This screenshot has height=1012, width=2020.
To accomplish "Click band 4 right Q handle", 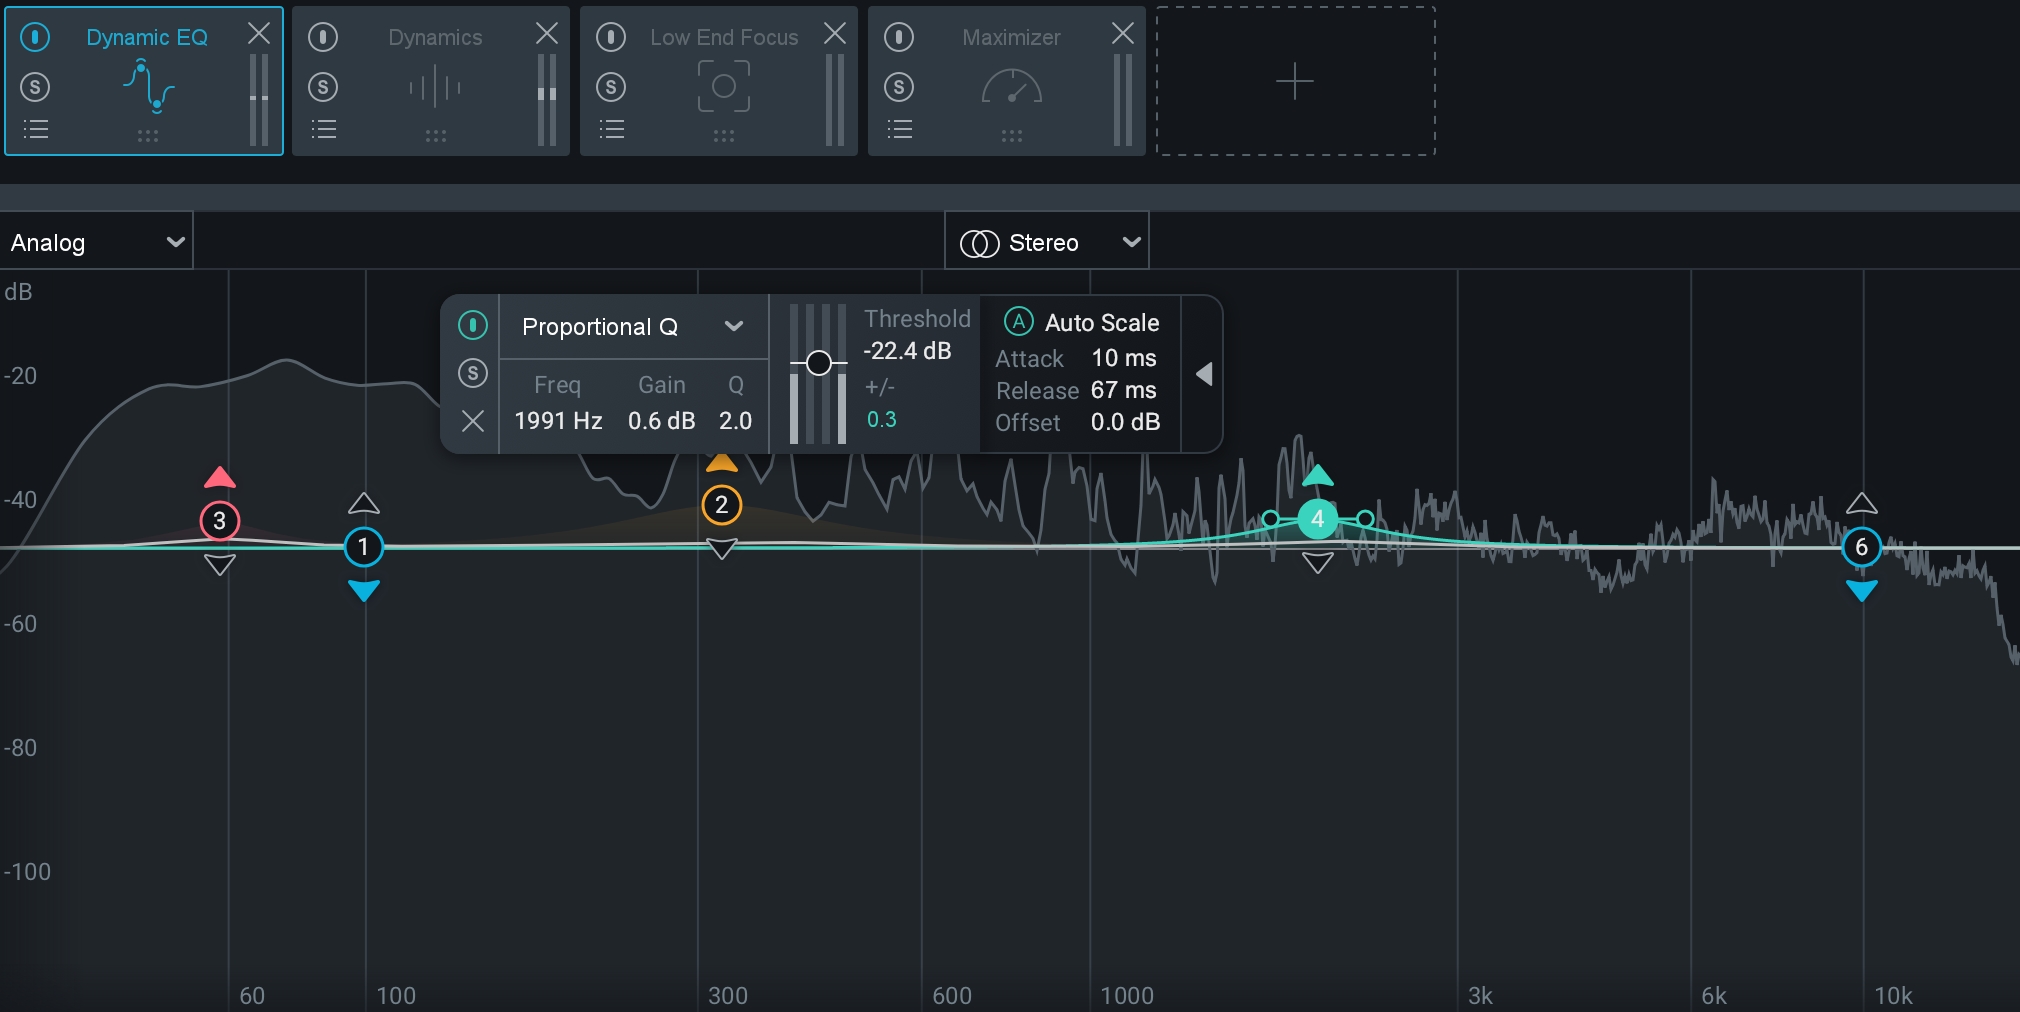I will click(x=1365, y=518).
